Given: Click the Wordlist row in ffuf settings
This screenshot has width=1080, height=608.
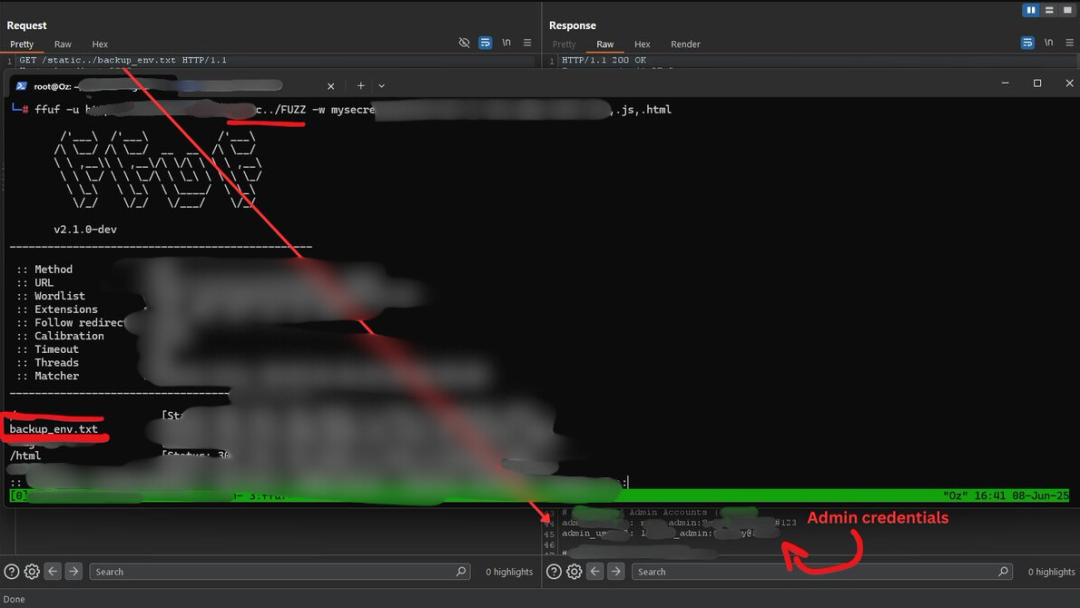Looking at the screenshot, I should point(60,296).
